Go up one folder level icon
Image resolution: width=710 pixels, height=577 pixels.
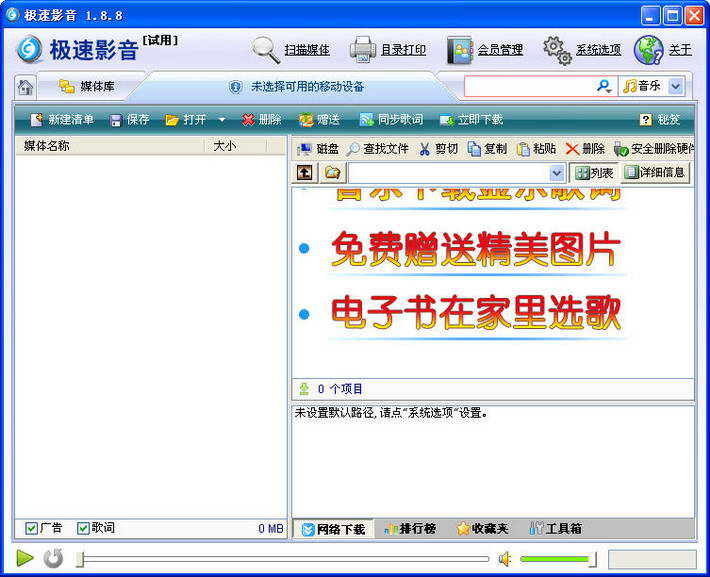[x=304, y=173]
